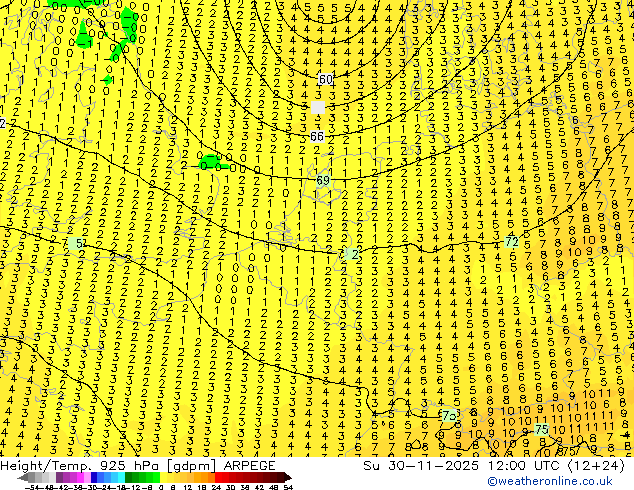Click the forecast date 'Su 30-11-2025'
634x490 pixels.
point(421,466)
